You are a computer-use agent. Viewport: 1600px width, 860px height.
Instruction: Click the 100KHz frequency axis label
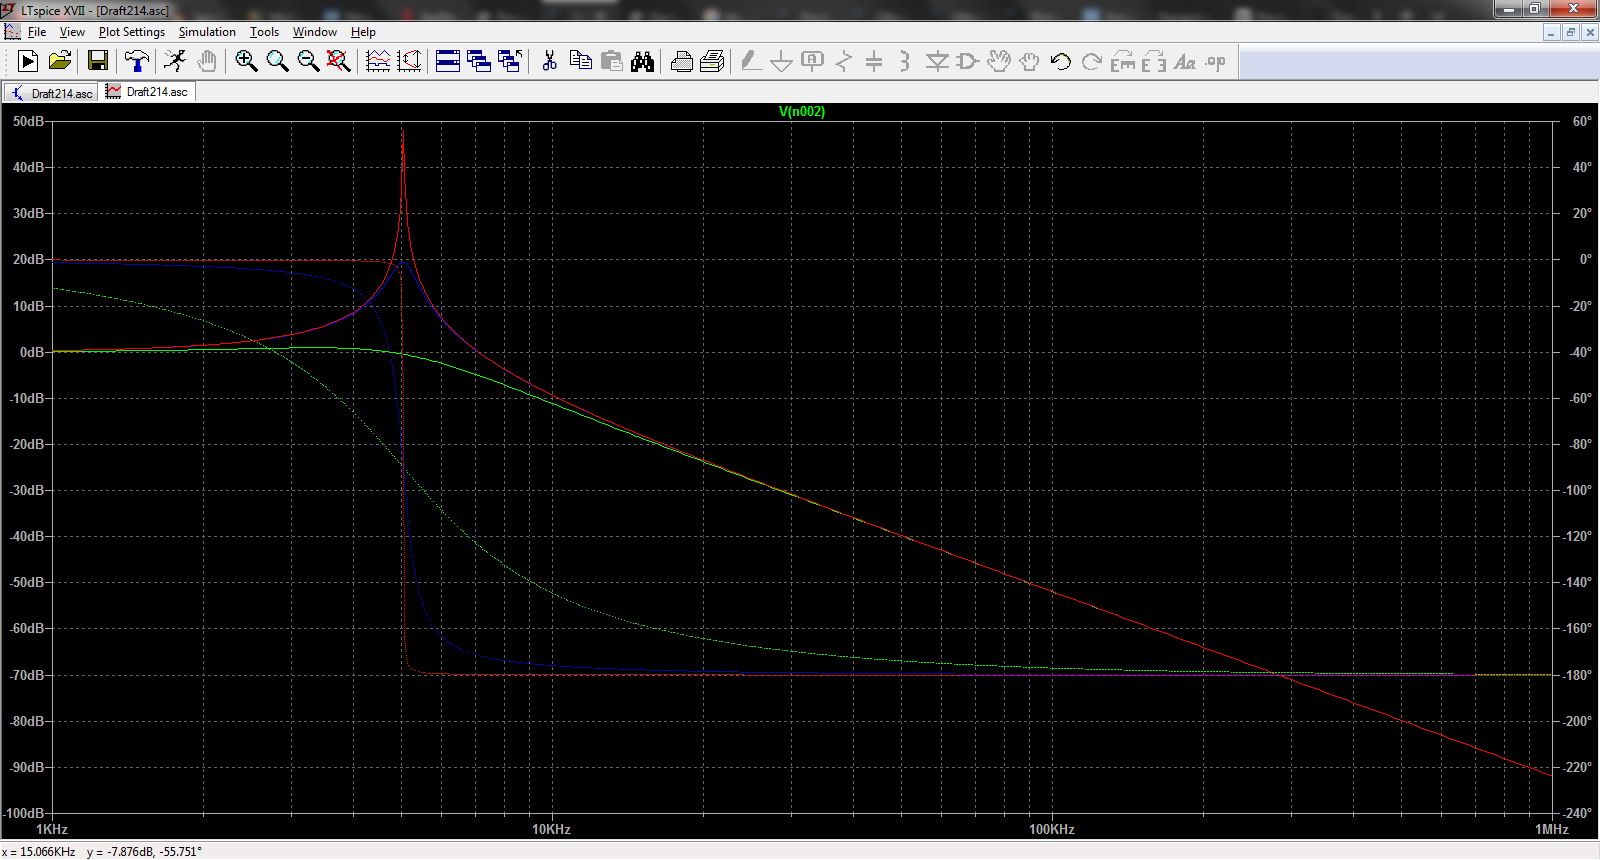[1052, 829]
